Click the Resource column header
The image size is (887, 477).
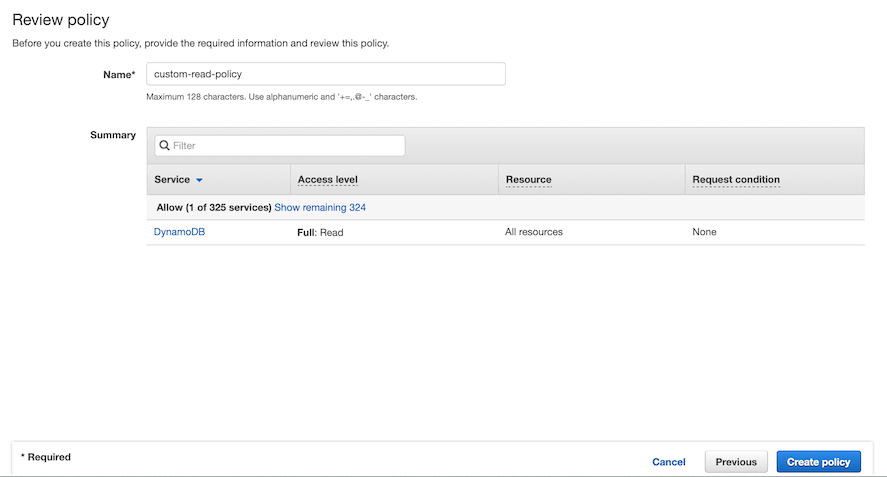(529, 180)
